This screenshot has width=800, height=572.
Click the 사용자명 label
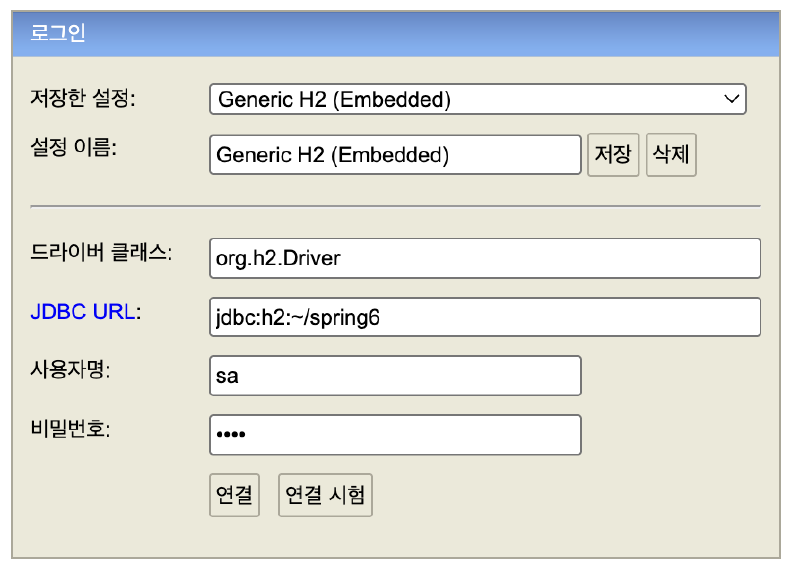[70, 369]
